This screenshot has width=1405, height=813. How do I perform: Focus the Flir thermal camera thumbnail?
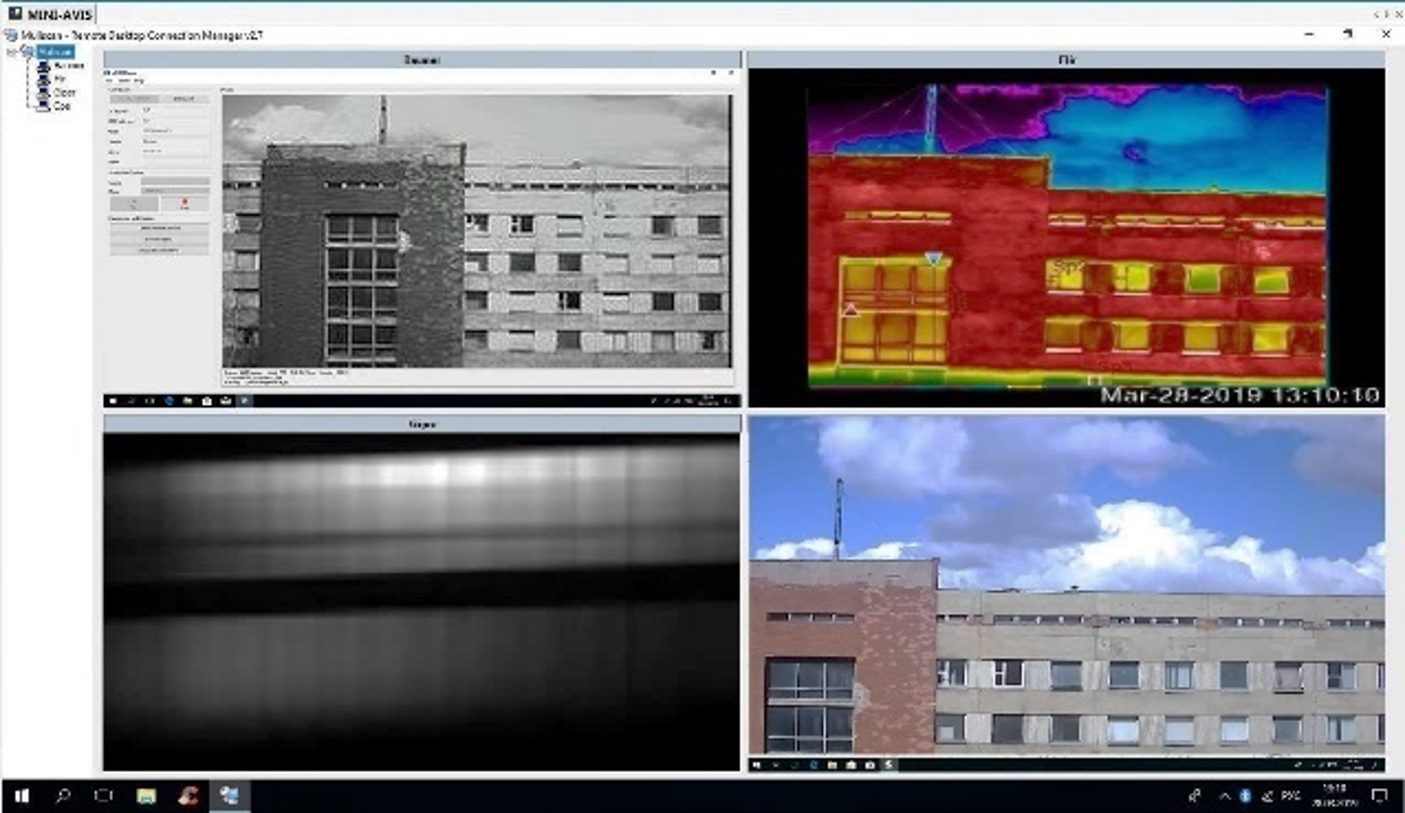[1066, 238]
